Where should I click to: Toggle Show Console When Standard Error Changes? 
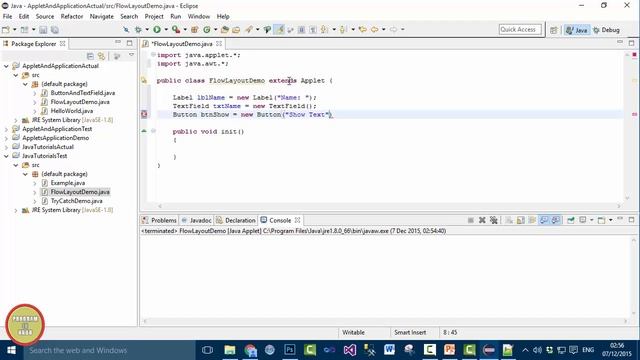coord(556,220)
